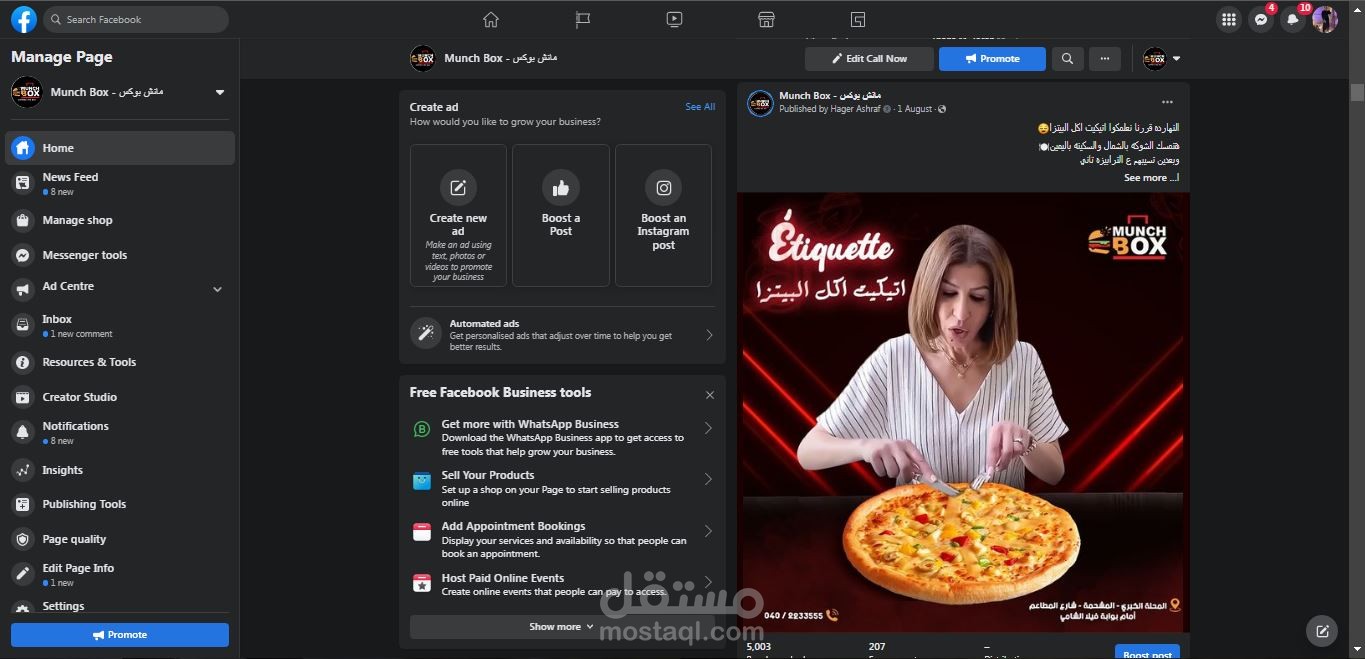
Task: Click the Munch Box post author name
Action: 832,96
